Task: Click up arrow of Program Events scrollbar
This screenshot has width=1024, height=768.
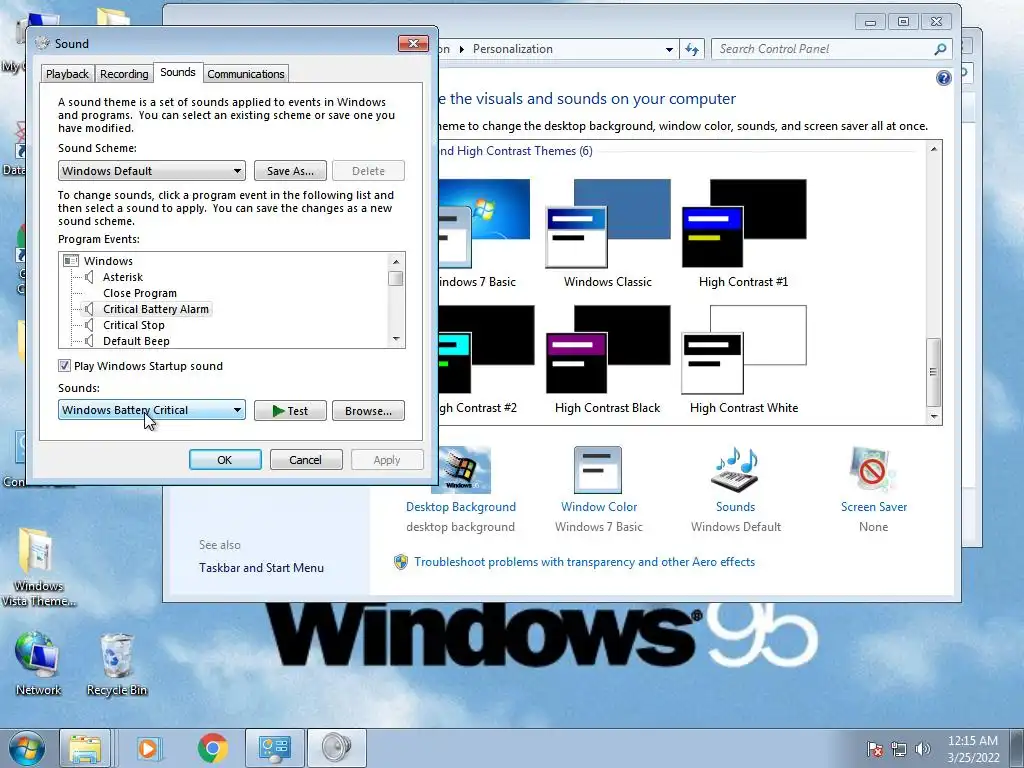Action: point(396,261)
